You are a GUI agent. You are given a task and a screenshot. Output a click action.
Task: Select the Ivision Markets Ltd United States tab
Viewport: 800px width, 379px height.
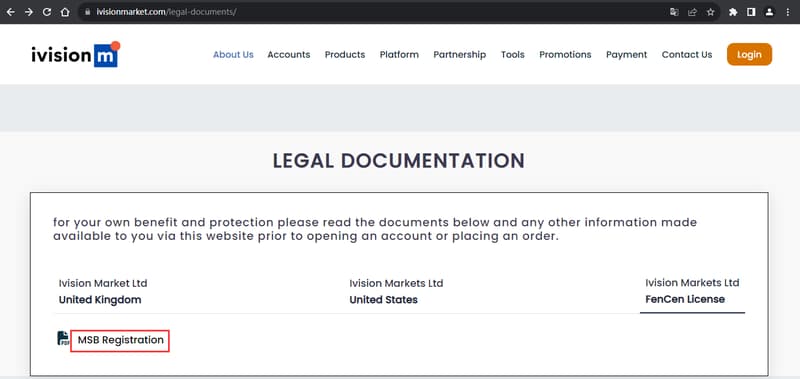point(396,291)
